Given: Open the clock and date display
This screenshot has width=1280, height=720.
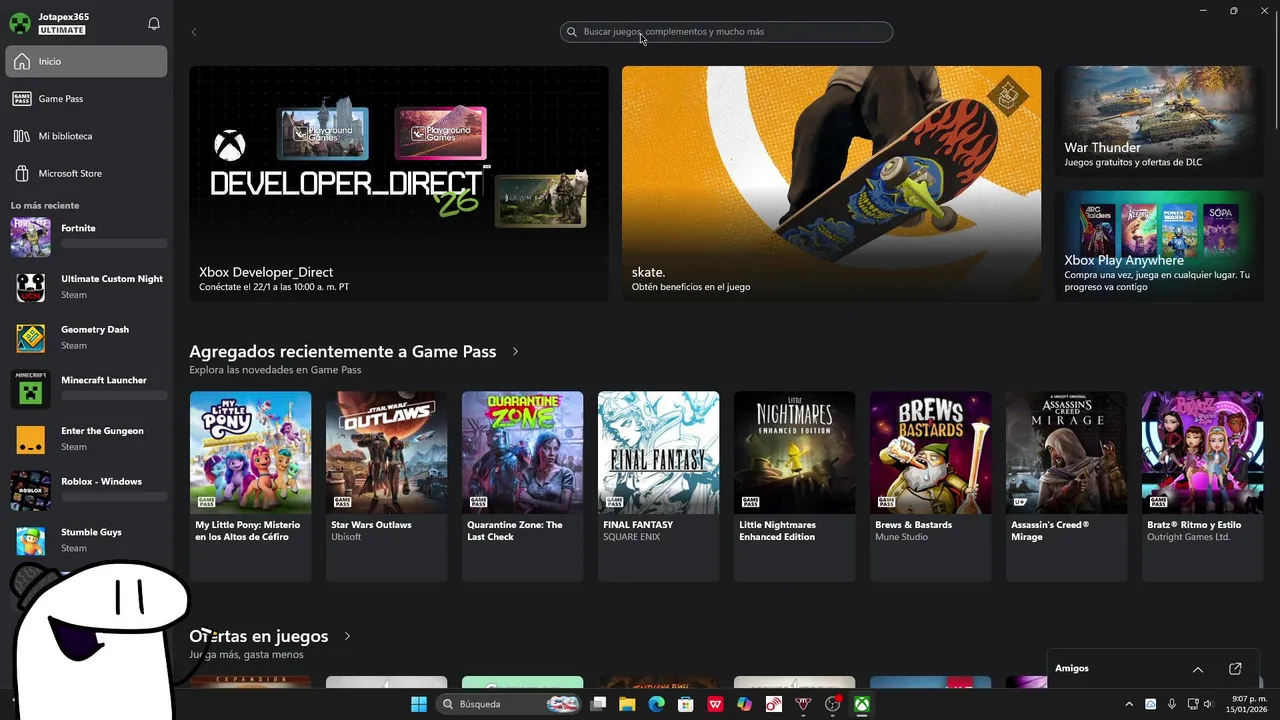Looking at the screenshot, I should pos(1249,704).
